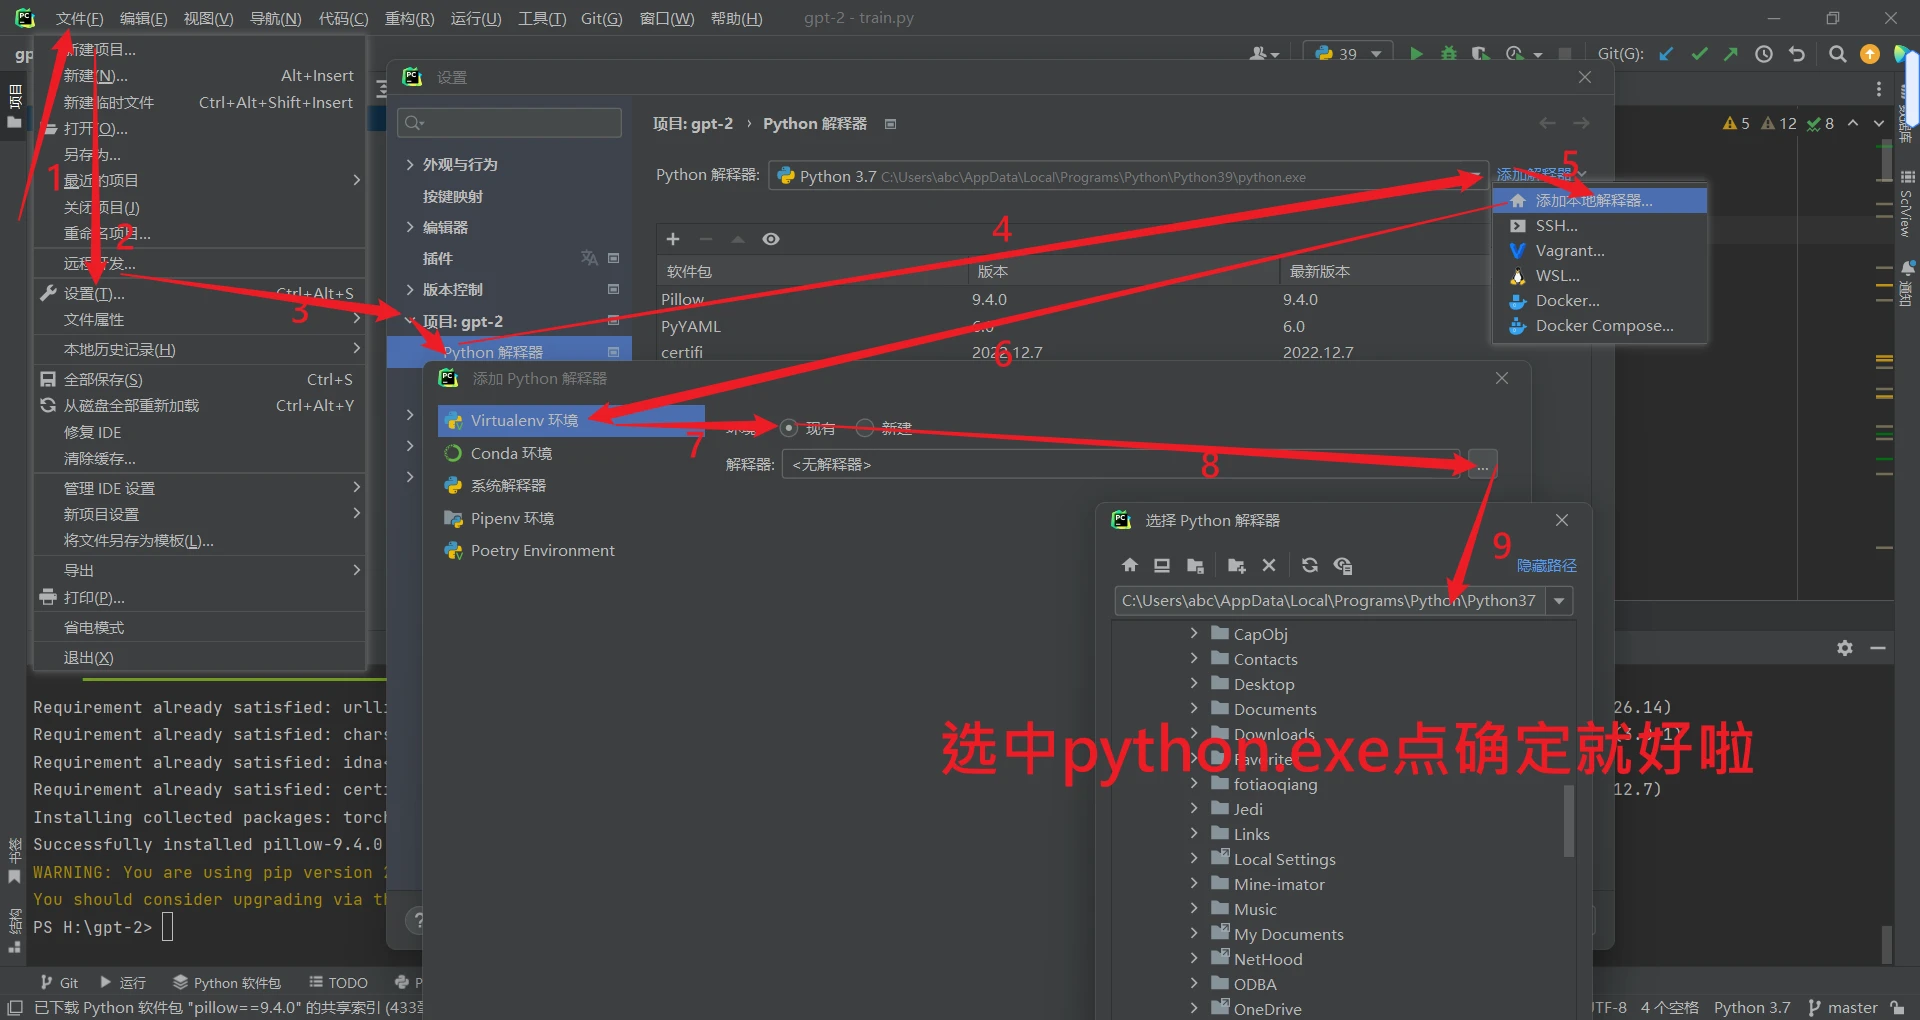The image size is (1920, 1020).
Task: Refresh the file tree in interpreter chooser
Action: pos(1310,565)
